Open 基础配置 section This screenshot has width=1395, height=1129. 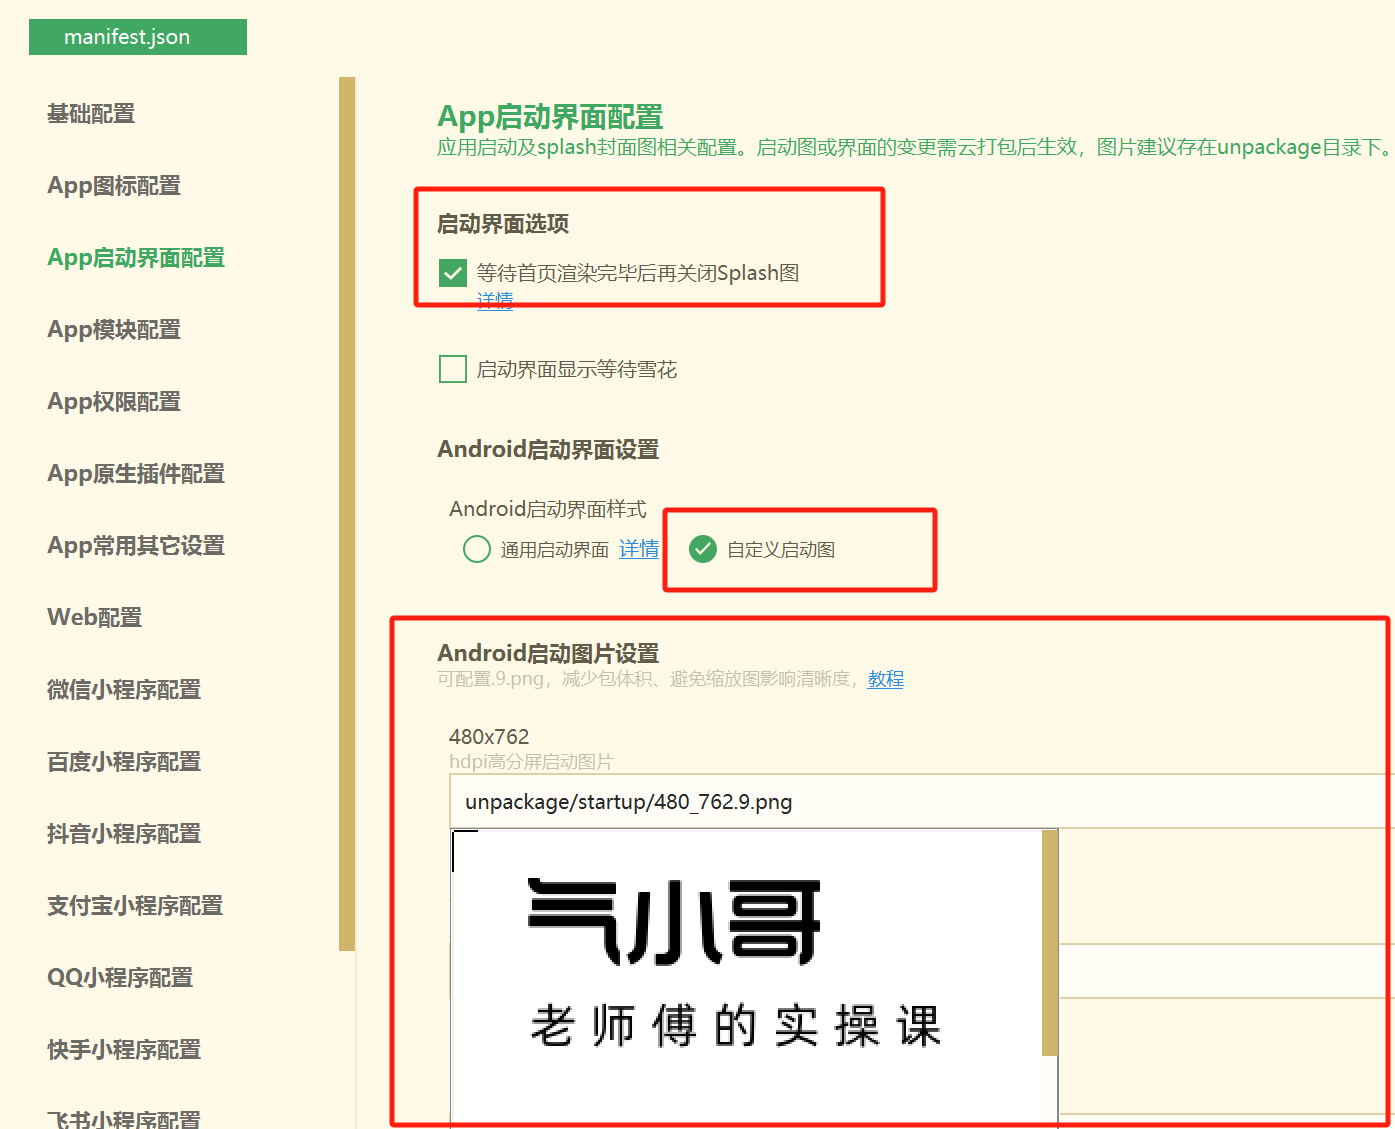91,114
